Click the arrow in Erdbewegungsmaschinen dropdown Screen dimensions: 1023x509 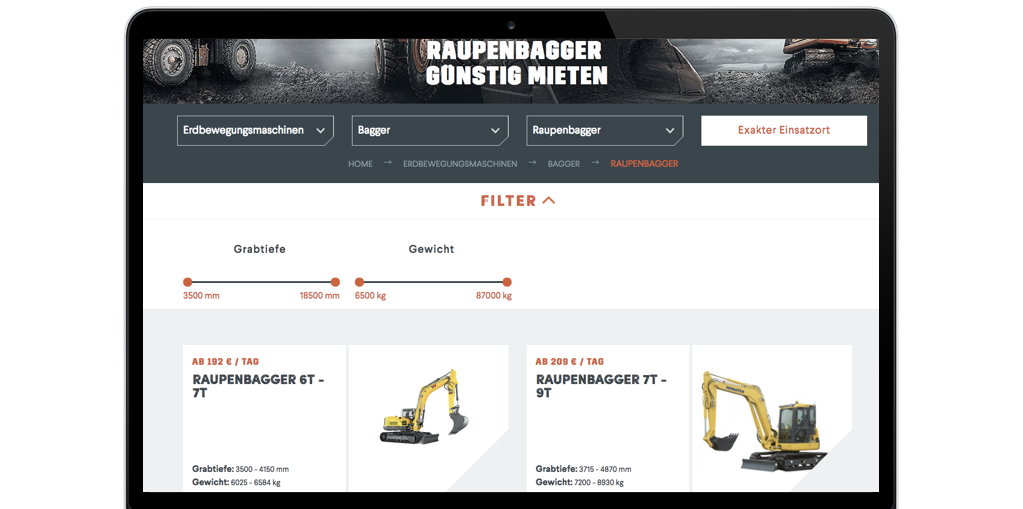tap(320, 131)
